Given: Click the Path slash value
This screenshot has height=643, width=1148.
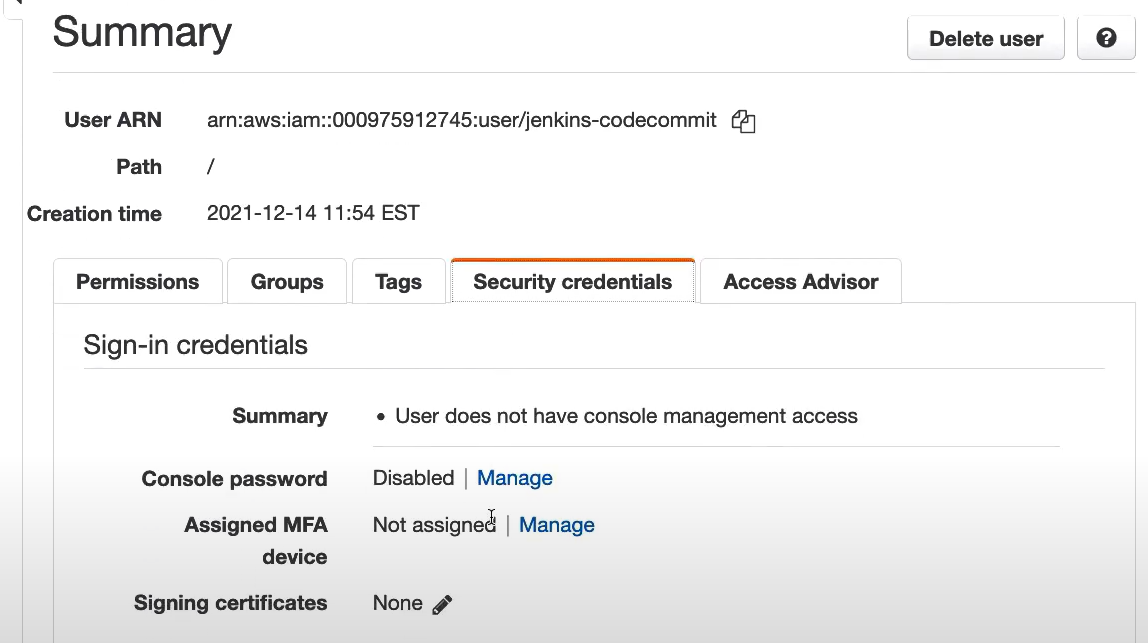Looking at the screenshot, I should 211,167.
